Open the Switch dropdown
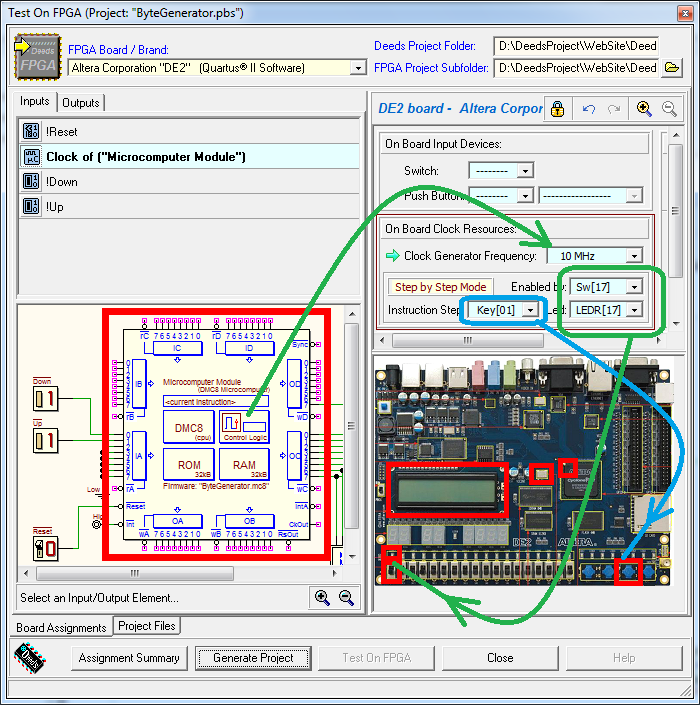 pyautogui.click(x=525, y=170)
